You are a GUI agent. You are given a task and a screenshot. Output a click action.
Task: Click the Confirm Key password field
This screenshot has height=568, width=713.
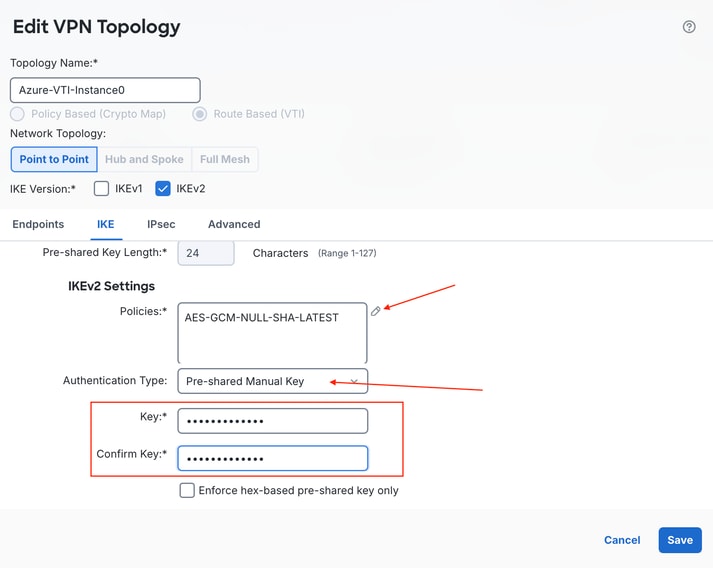[x=272, y=458]
